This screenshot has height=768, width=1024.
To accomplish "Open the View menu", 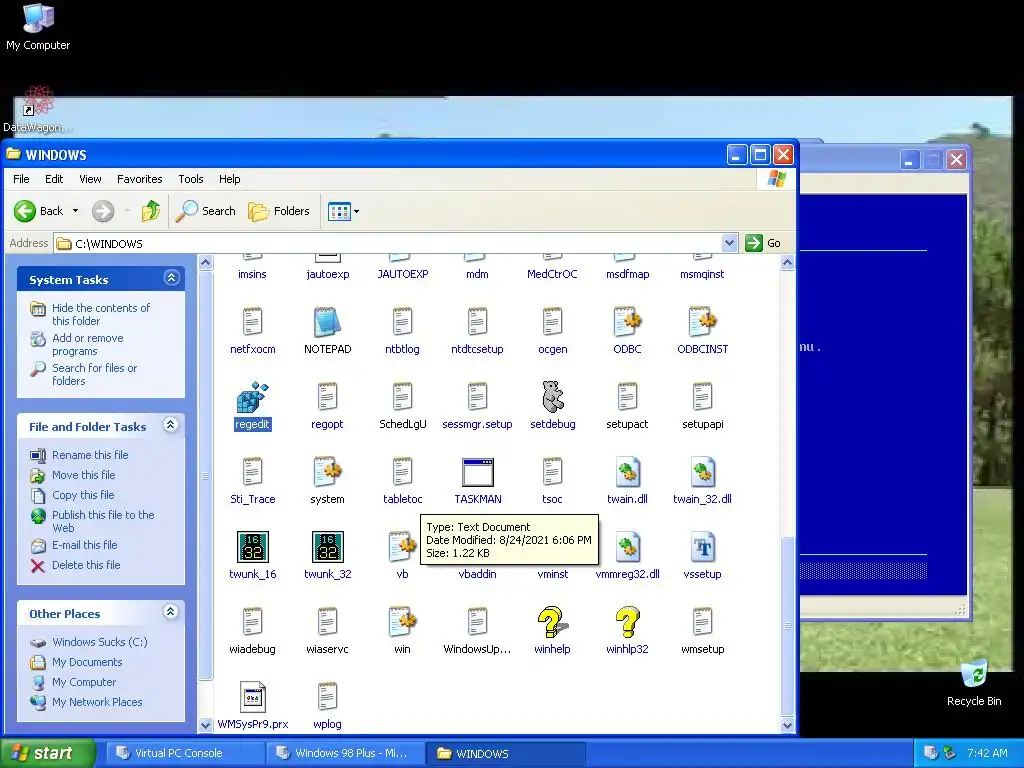I will [90, 179].
